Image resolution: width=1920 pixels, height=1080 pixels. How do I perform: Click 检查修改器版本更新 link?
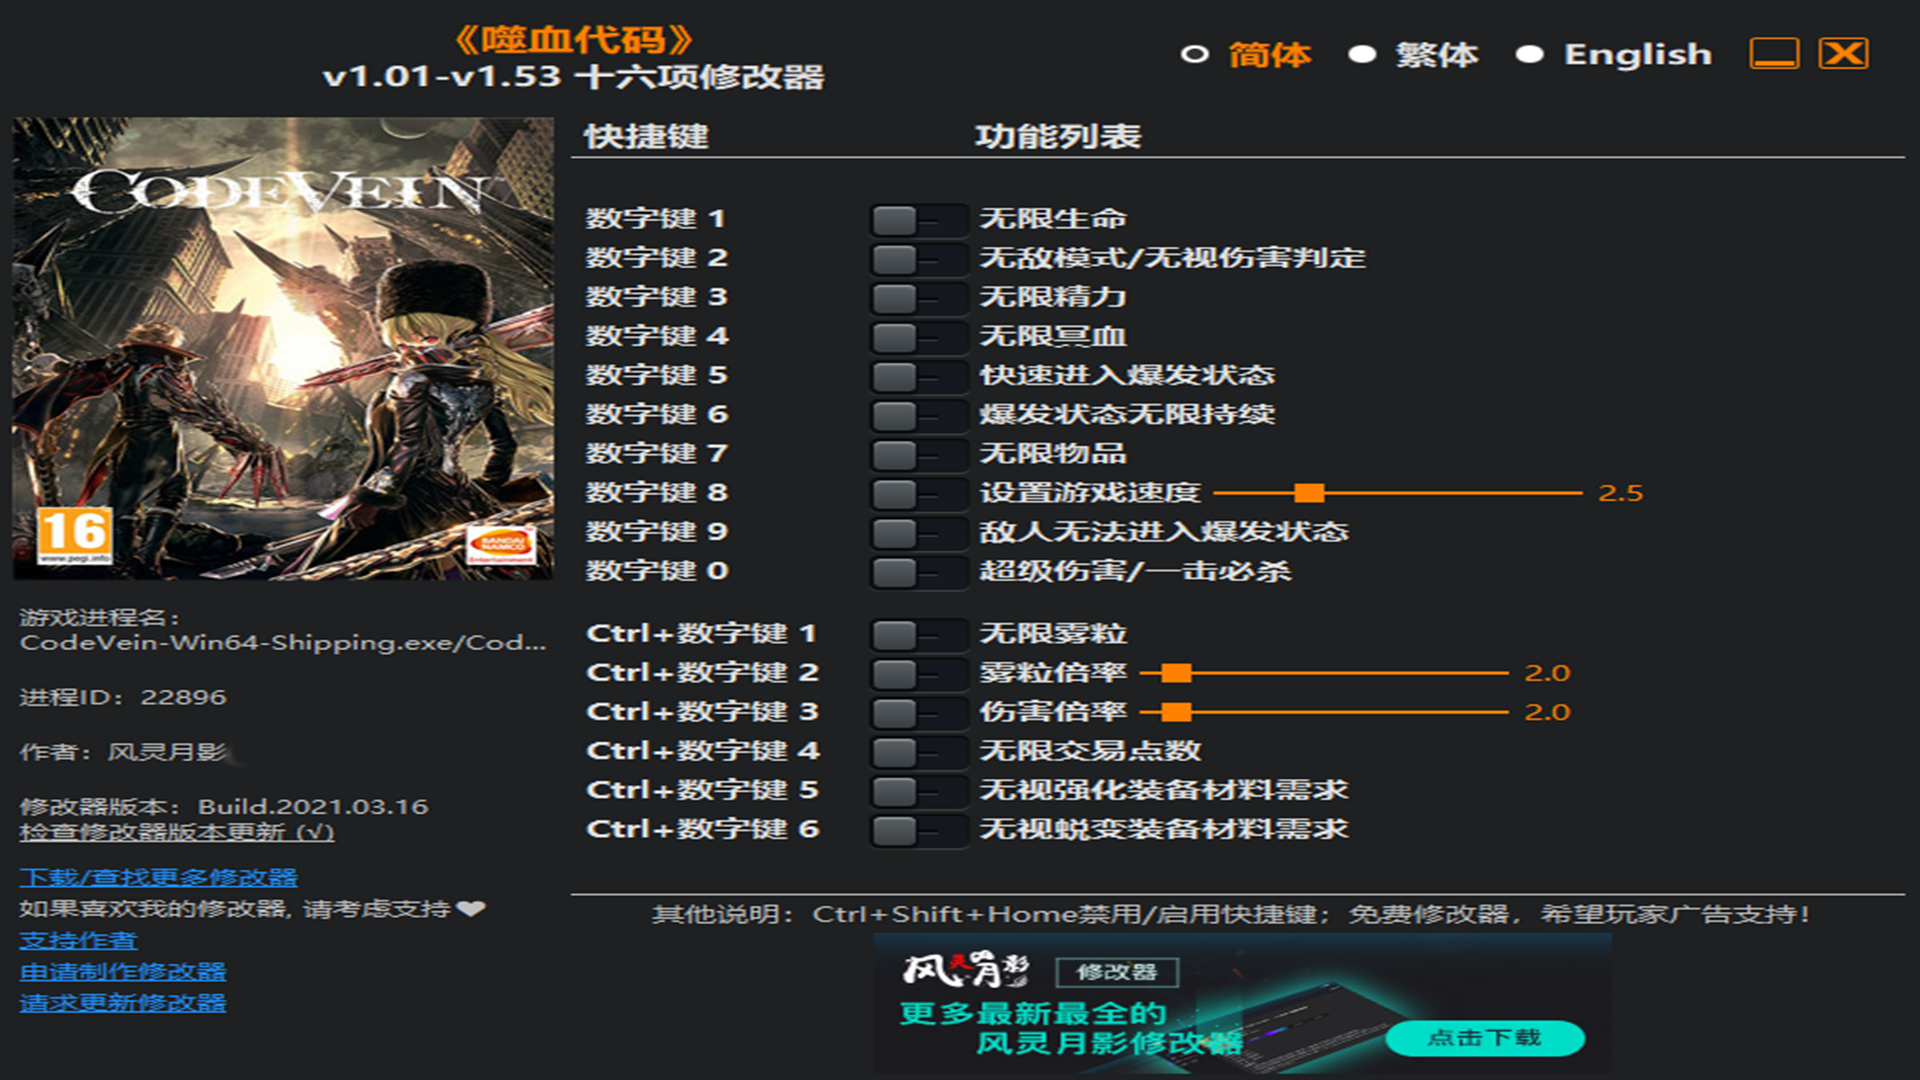tap(176, 832)
